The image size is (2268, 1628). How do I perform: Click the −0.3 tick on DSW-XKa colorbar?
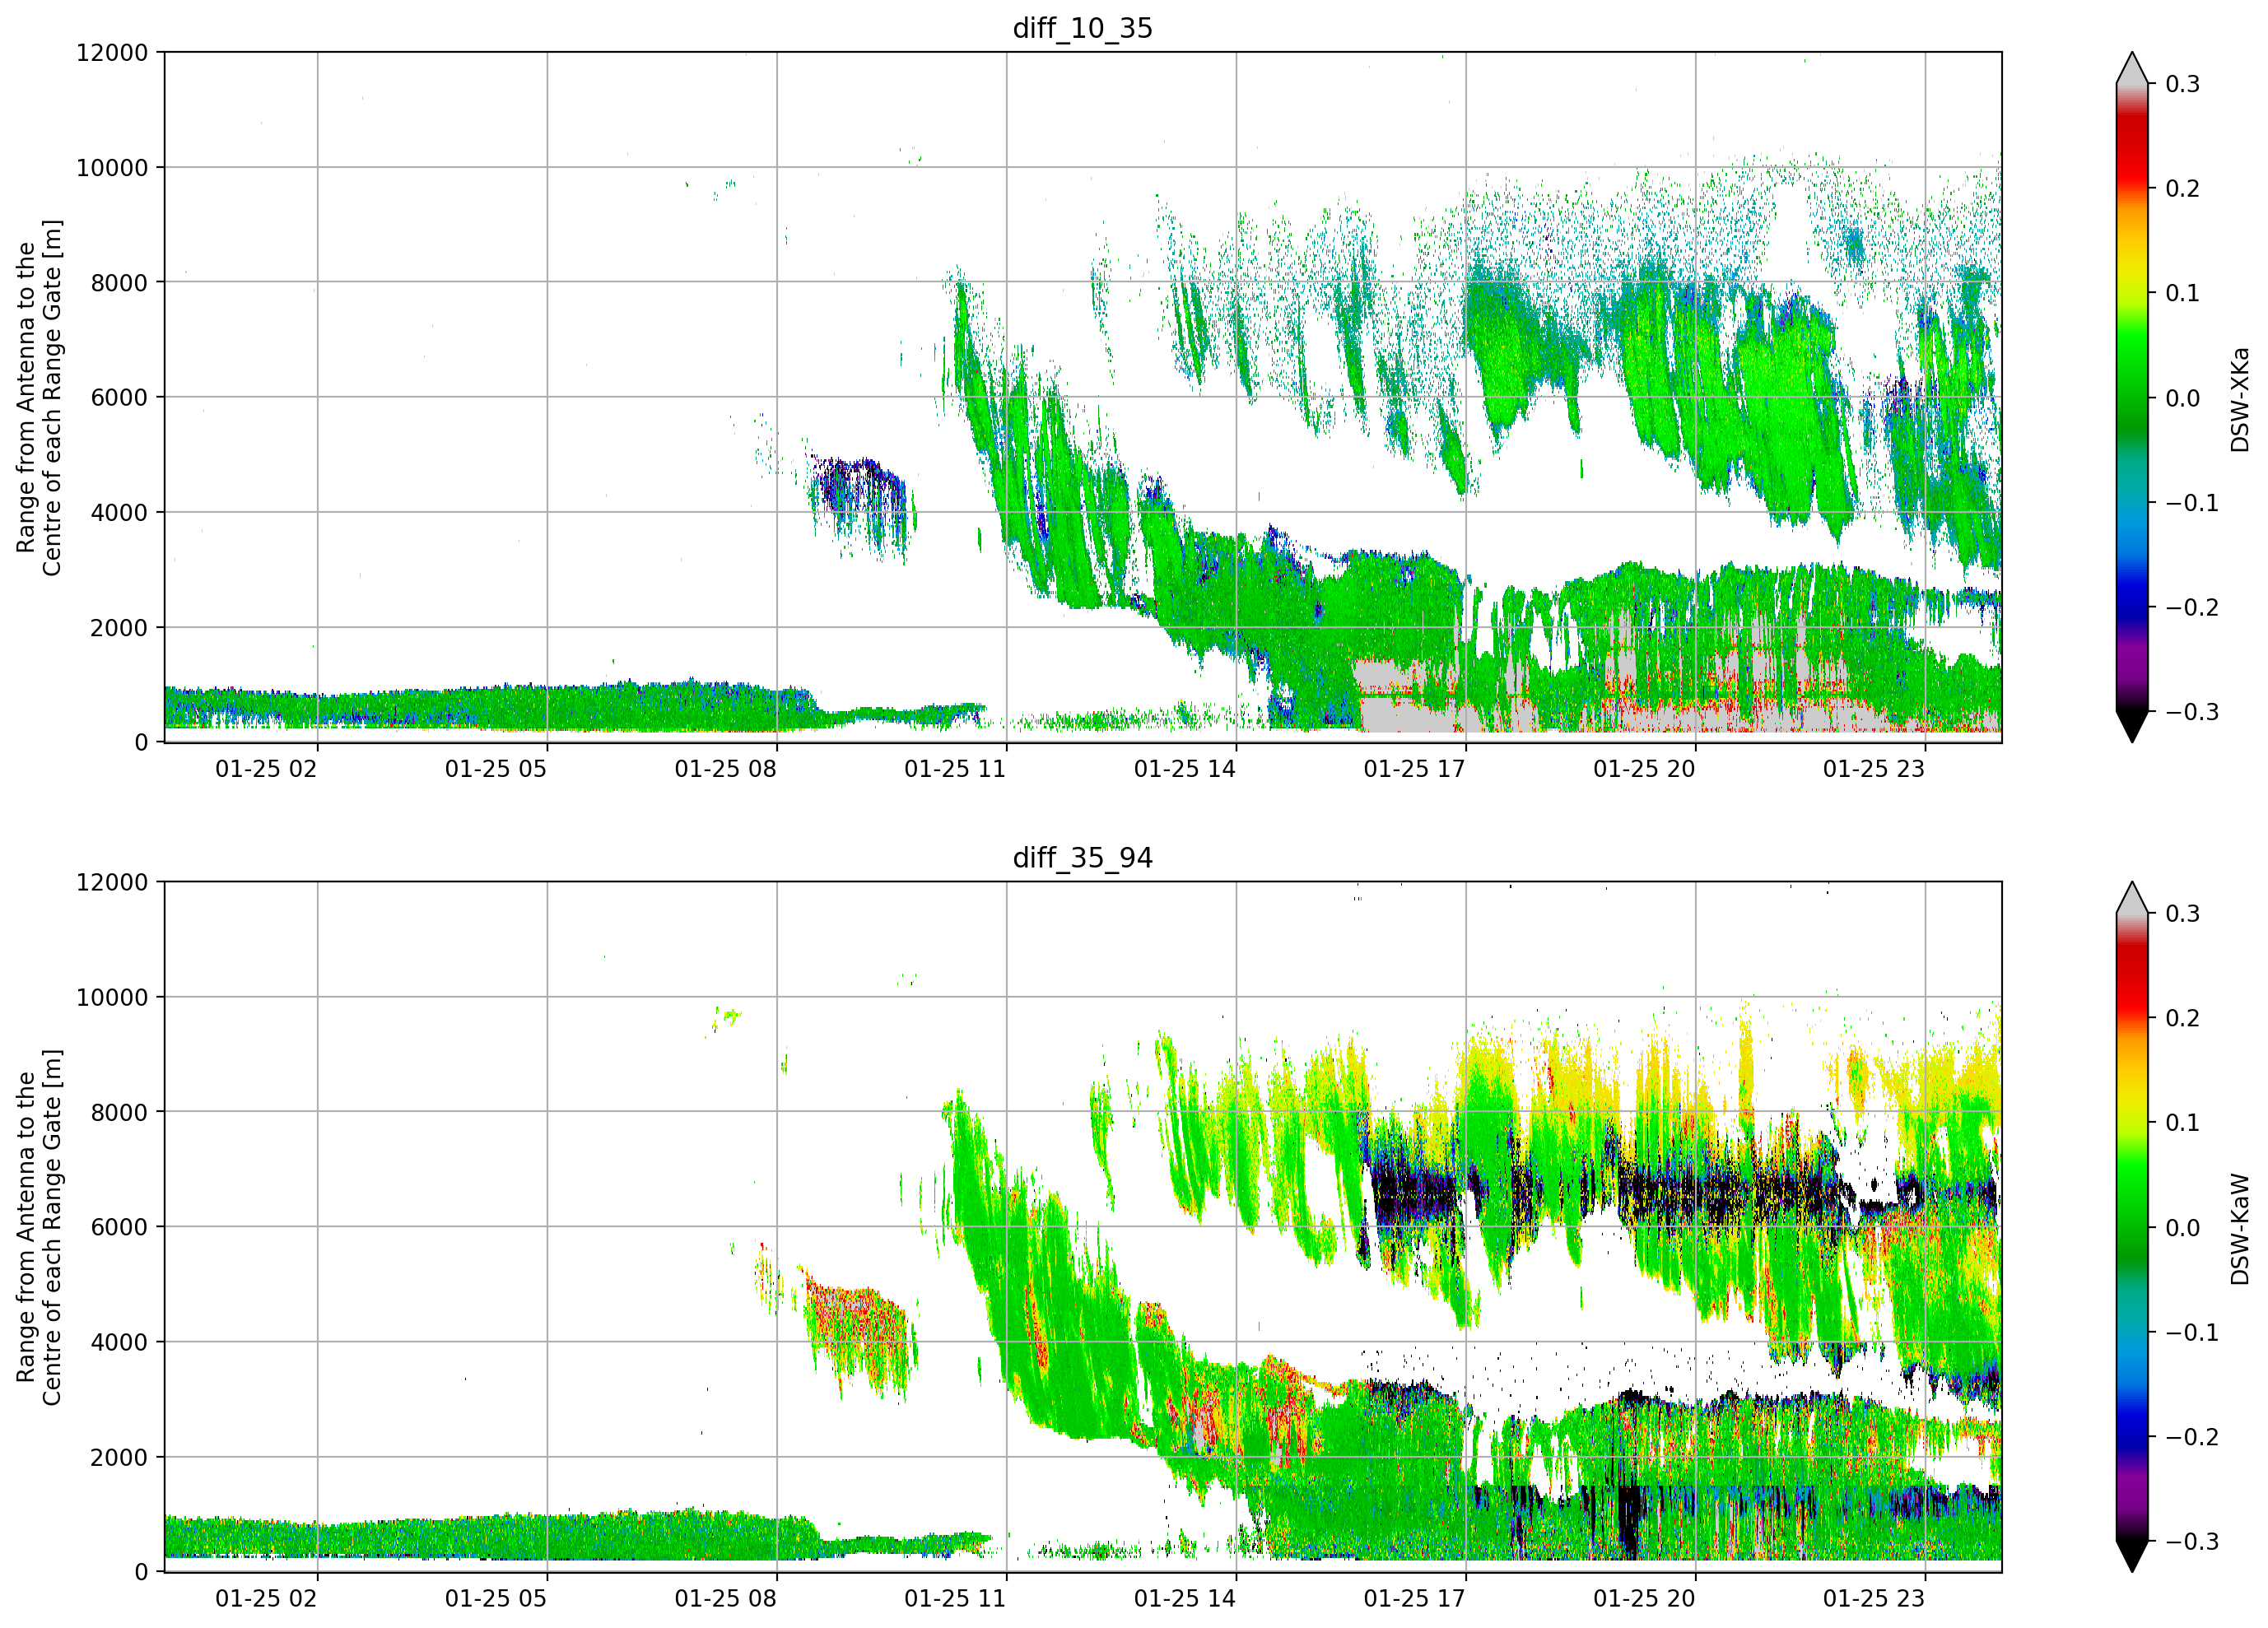pyautogui.click(x=2192, y=712)
